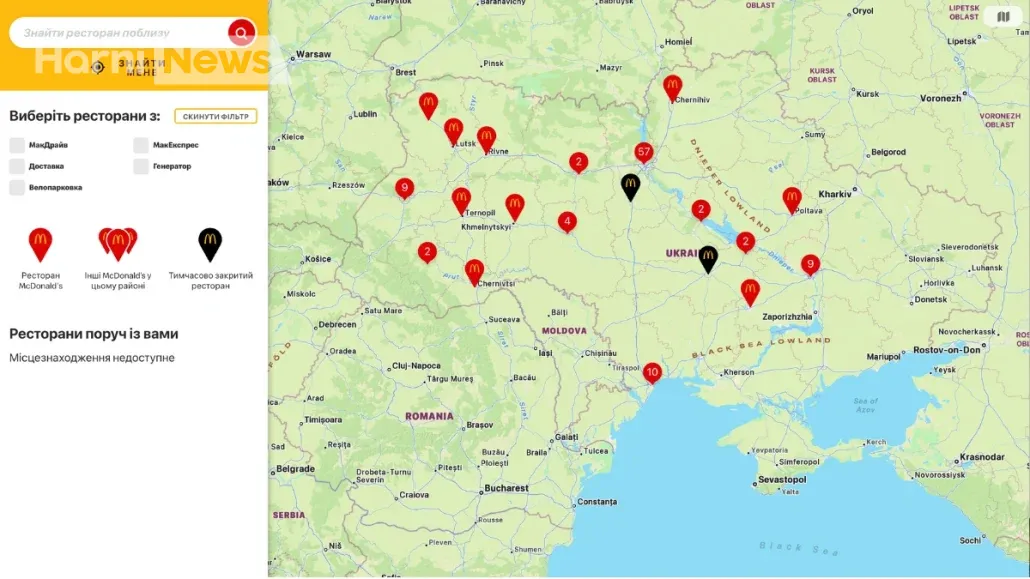Select the McDonald's pin above Zaporizhzhia

click(x=750, y=291)
